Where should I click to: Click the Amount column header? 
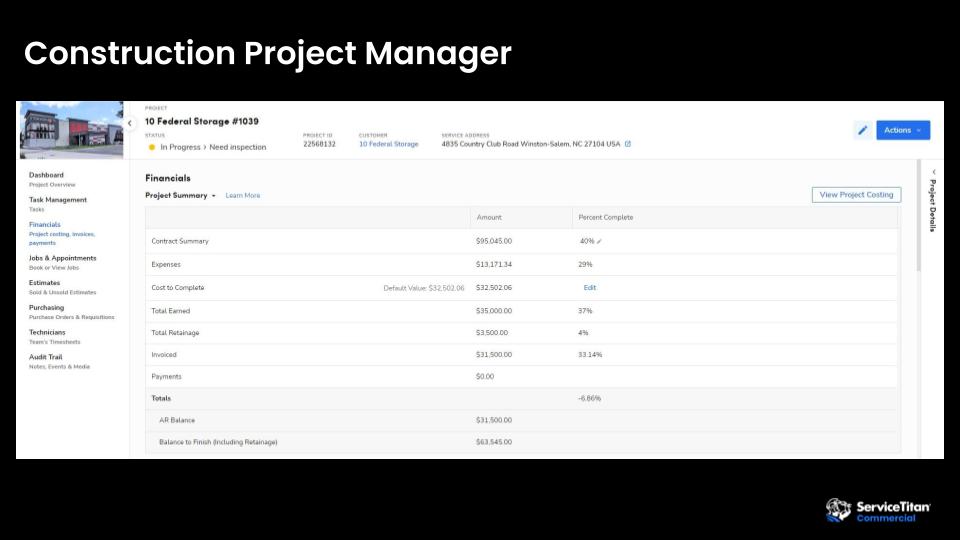(x=489, y=217)
